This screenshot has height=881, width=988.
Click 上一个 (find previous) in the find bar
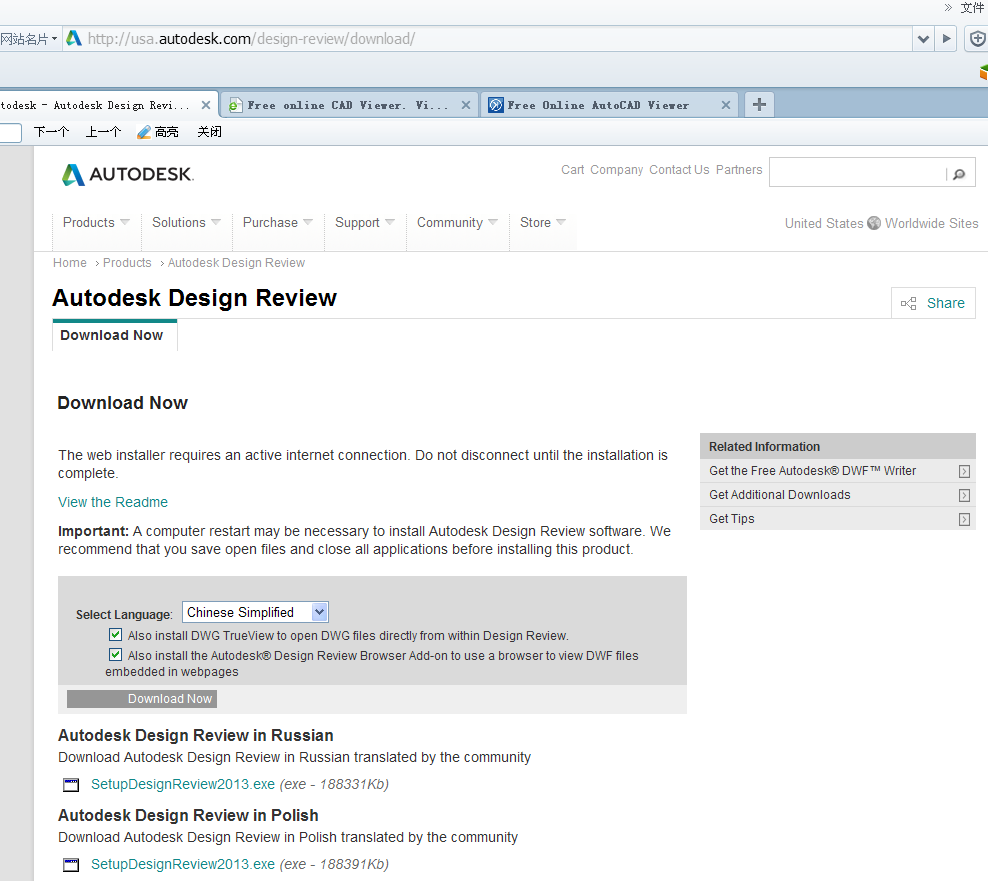[x=103, y=132]
